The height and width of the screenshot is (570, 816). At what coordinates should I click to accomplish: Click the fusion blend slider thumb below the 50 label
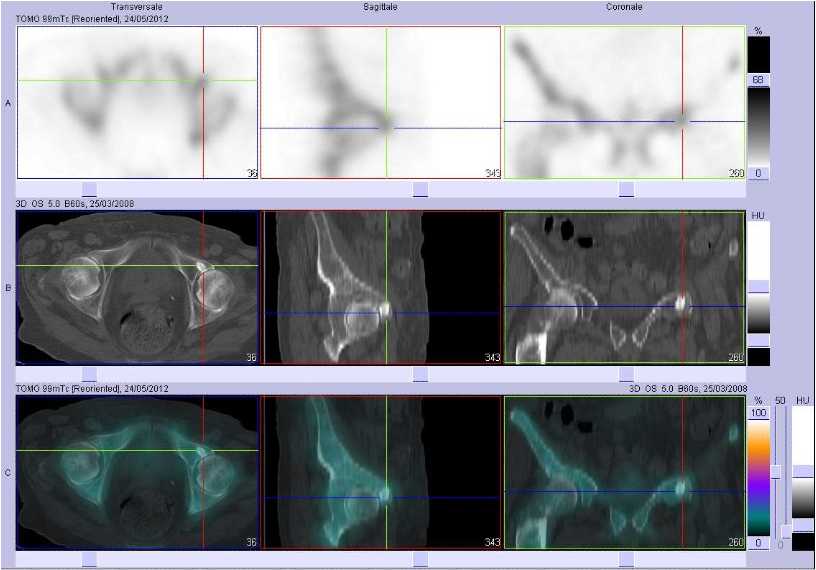[776, 472]
